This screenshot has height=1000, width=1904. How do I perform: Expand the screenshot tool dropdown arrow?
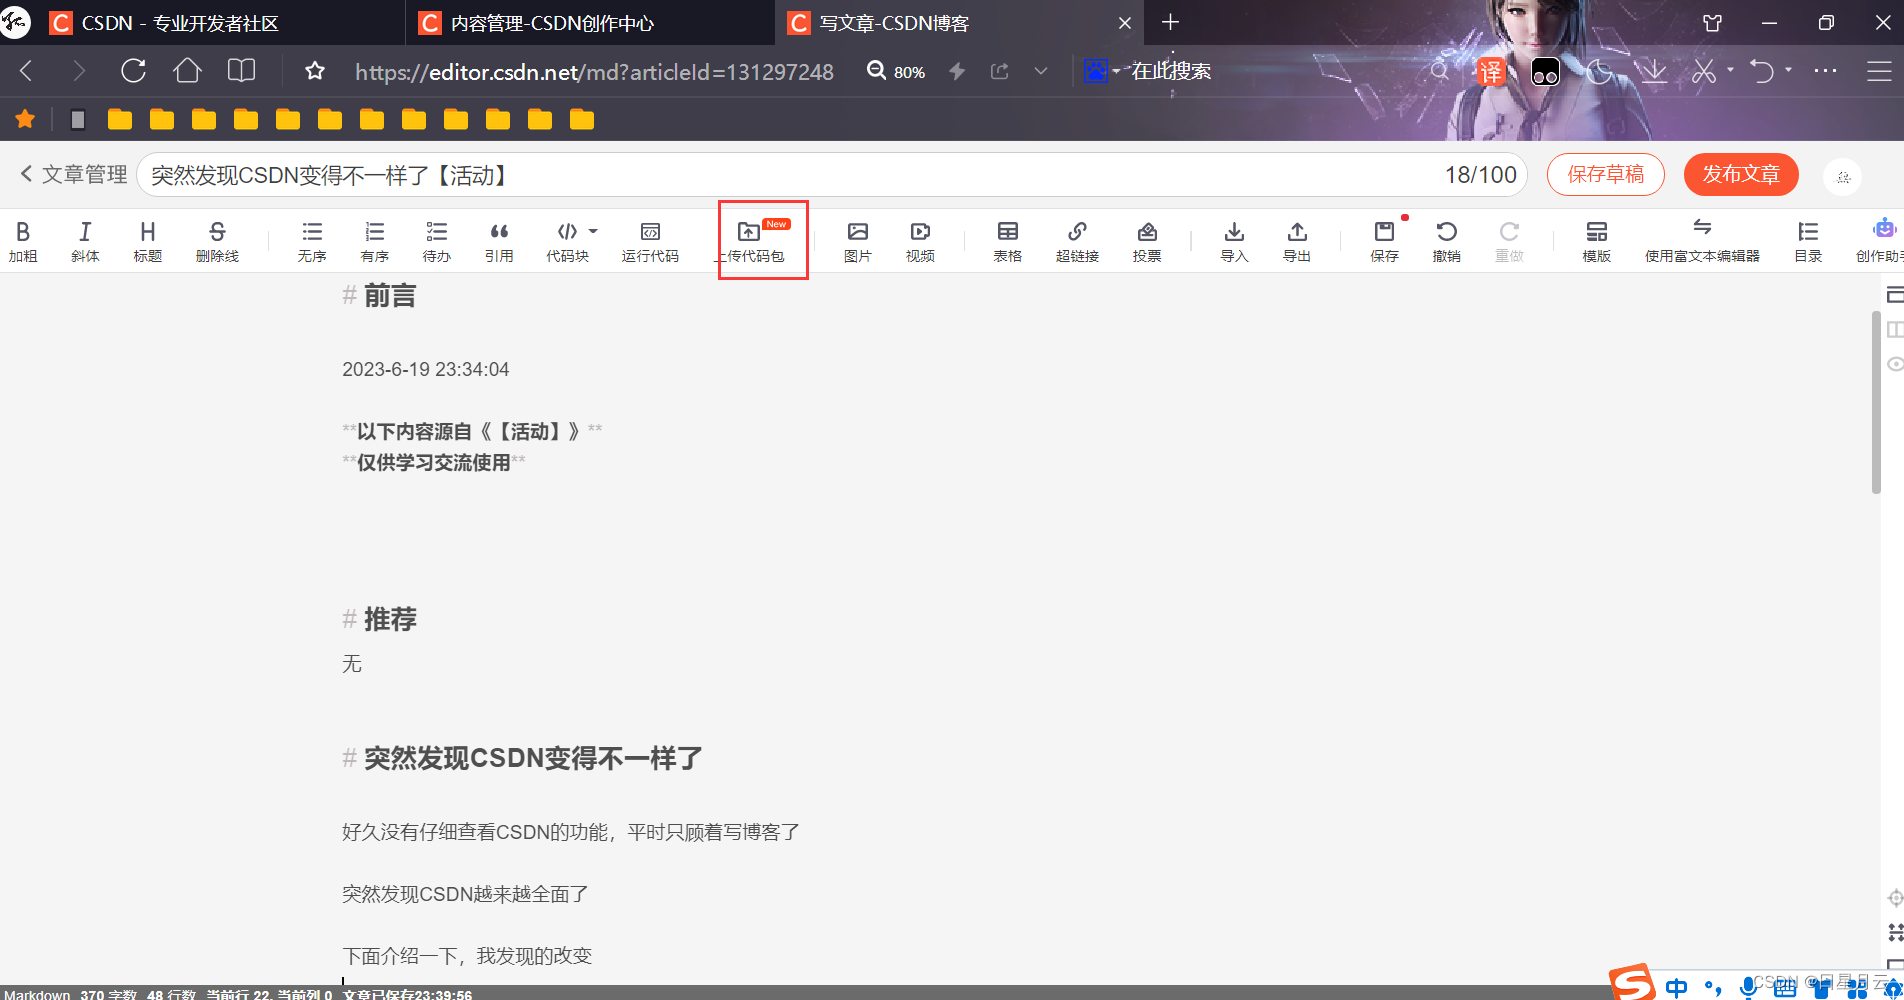1730,70
